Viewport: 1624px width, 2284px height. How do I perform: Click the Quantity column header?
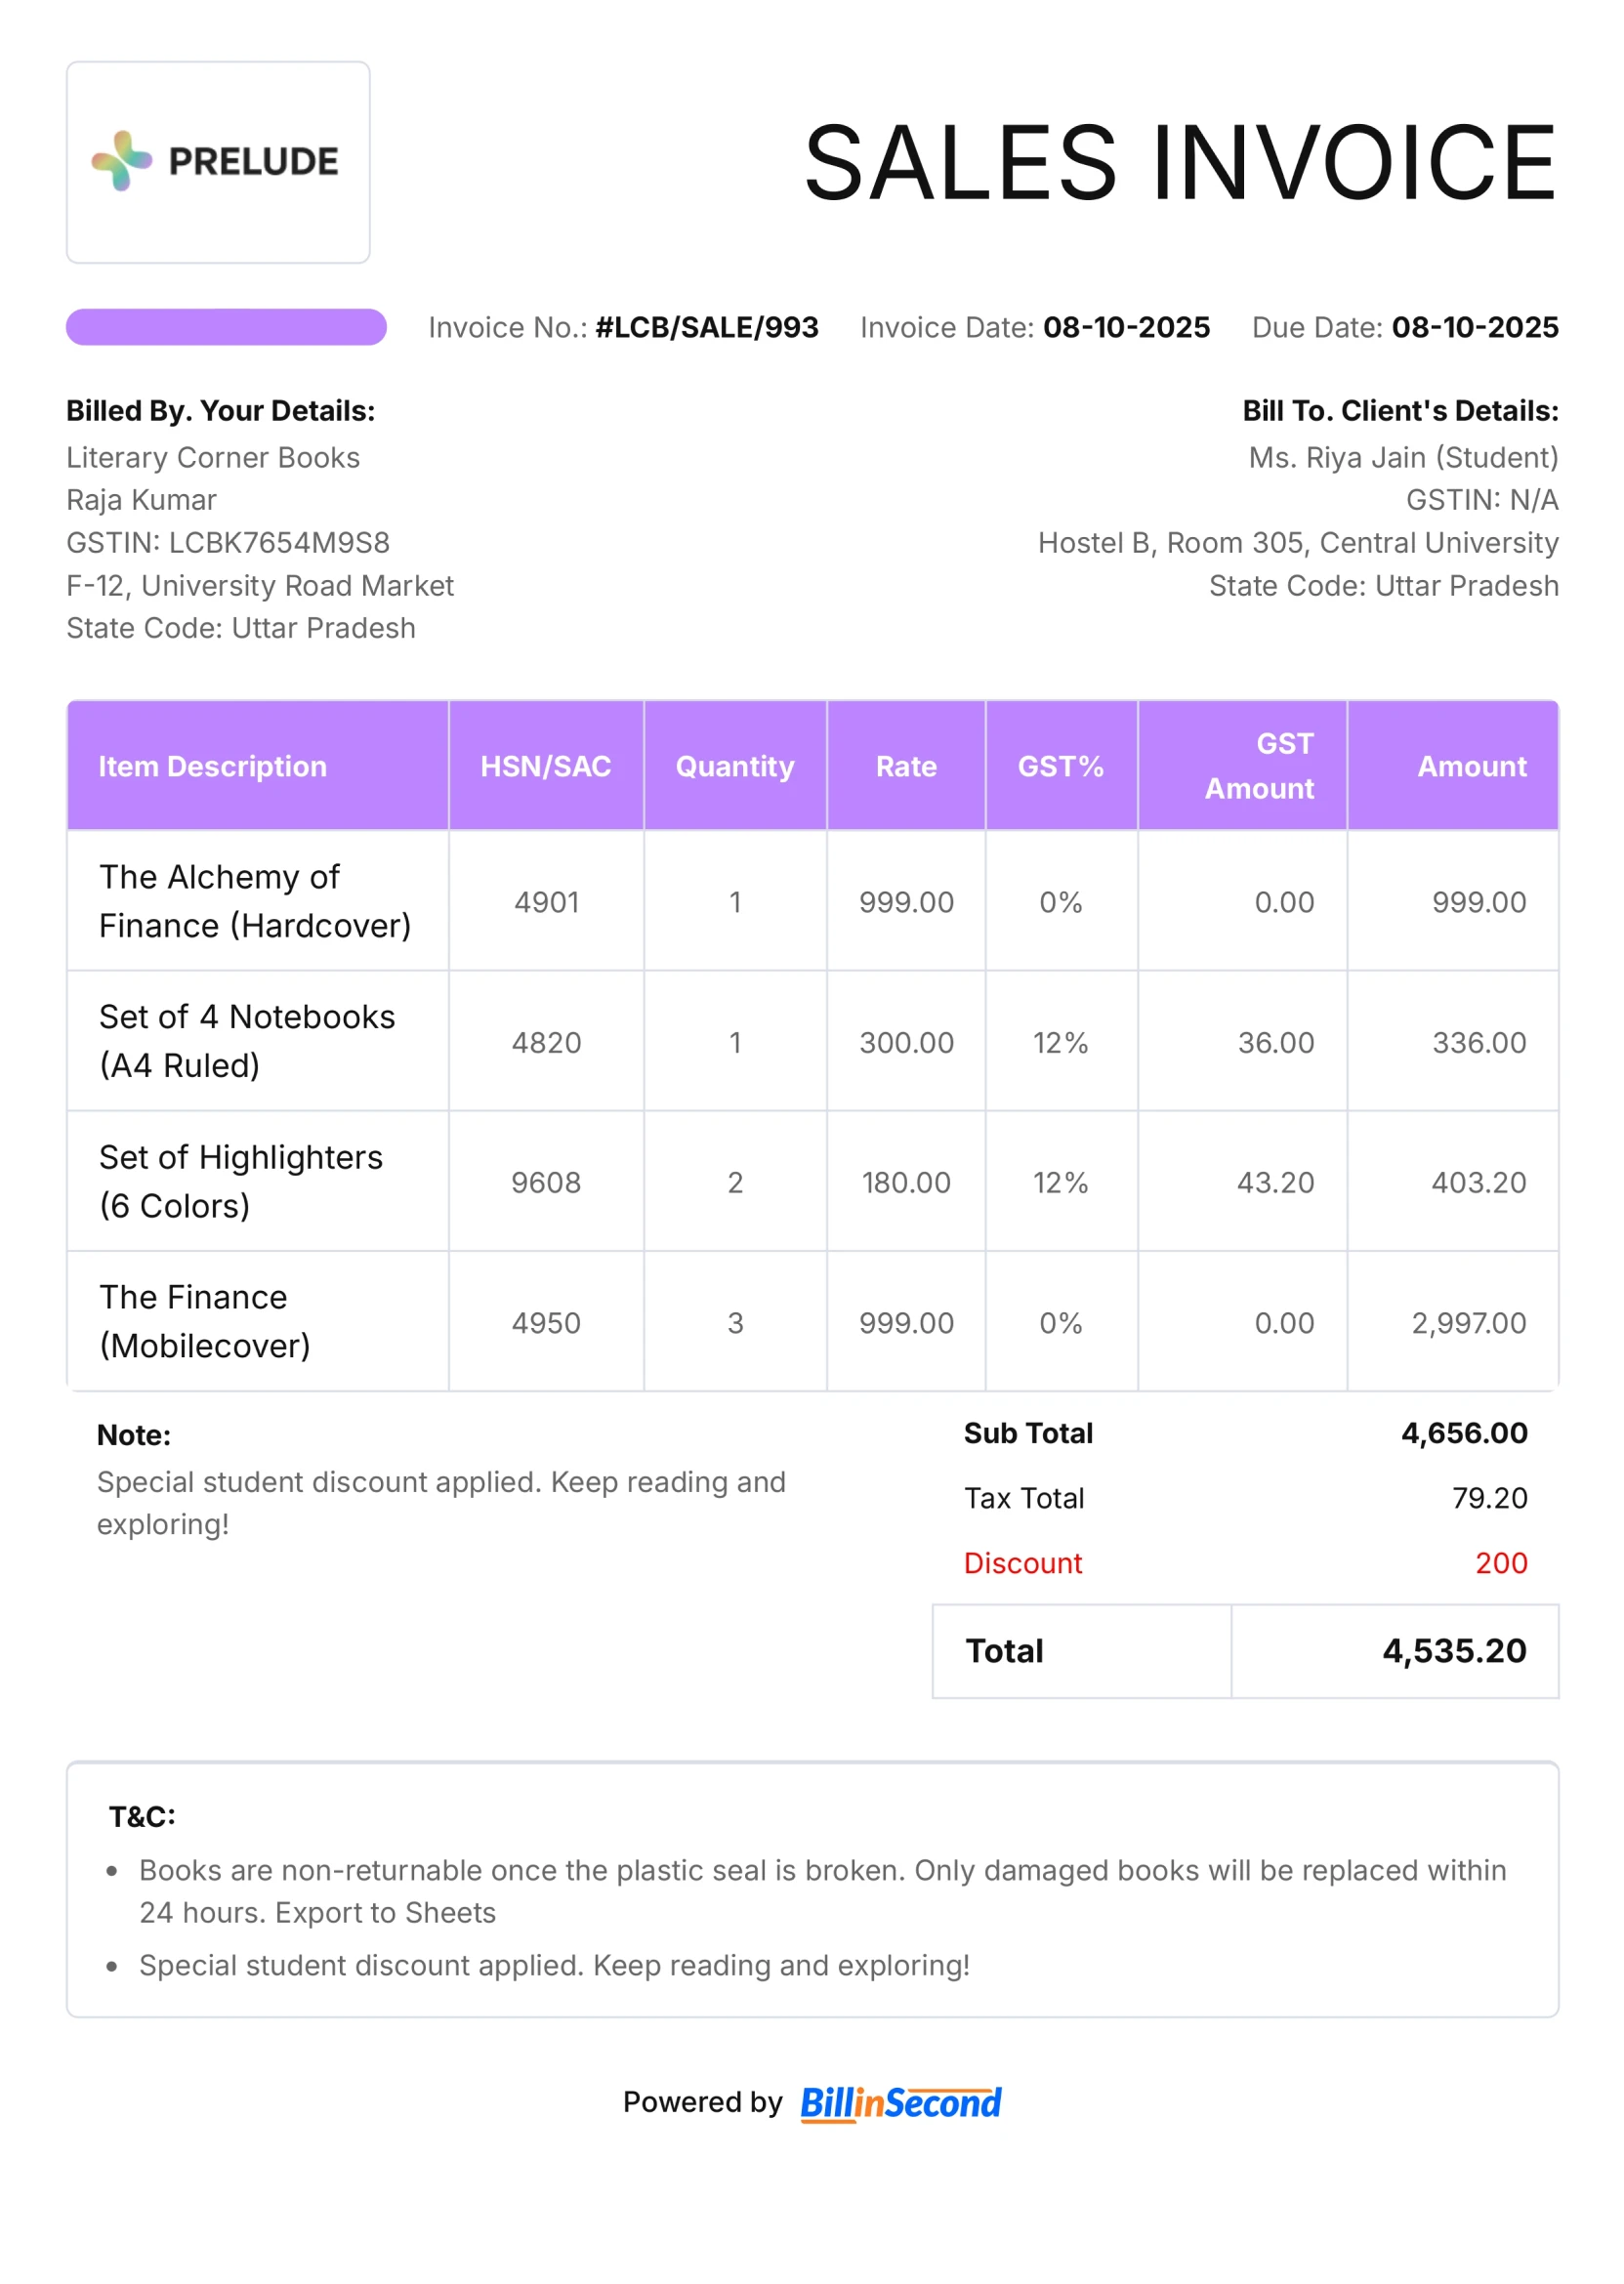coord(735,766)
